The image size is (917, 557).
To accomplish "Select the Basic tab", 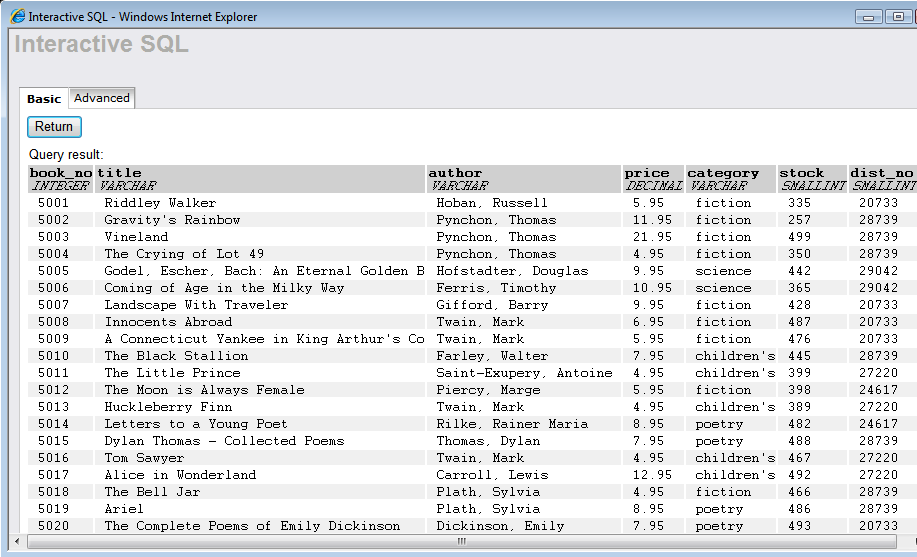I will [44, 99].
